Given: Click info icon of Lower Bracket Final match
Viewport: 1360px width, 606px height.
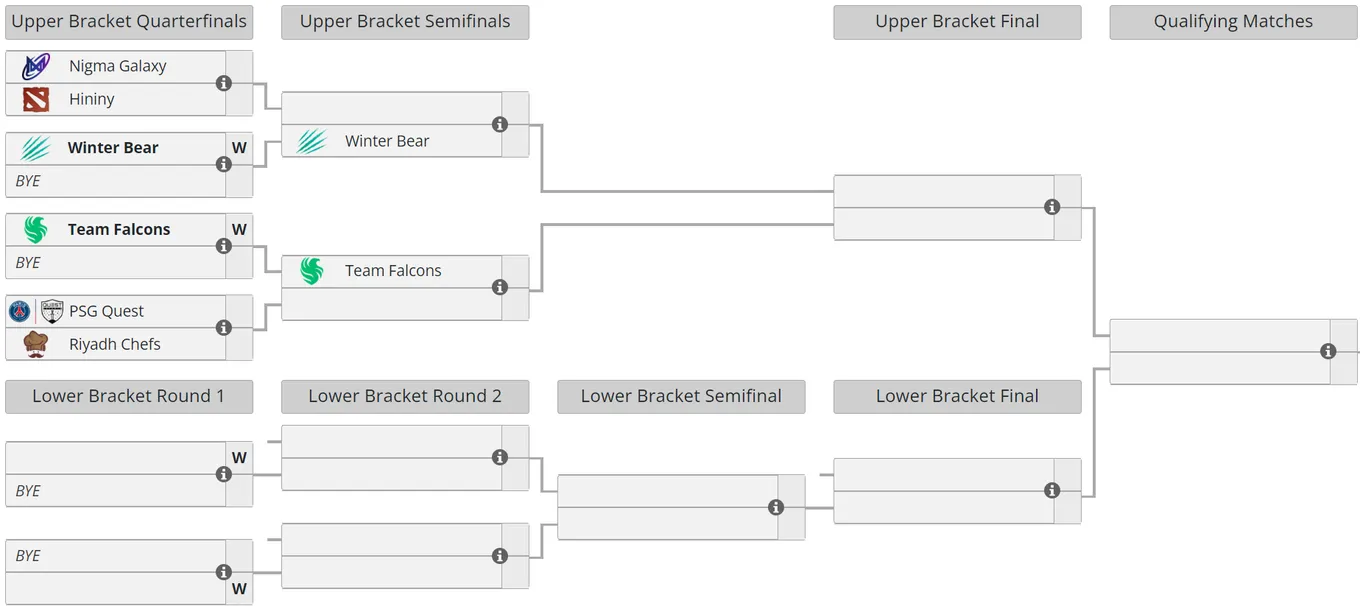Looking at the screenshot, I should click(1052, 490).
